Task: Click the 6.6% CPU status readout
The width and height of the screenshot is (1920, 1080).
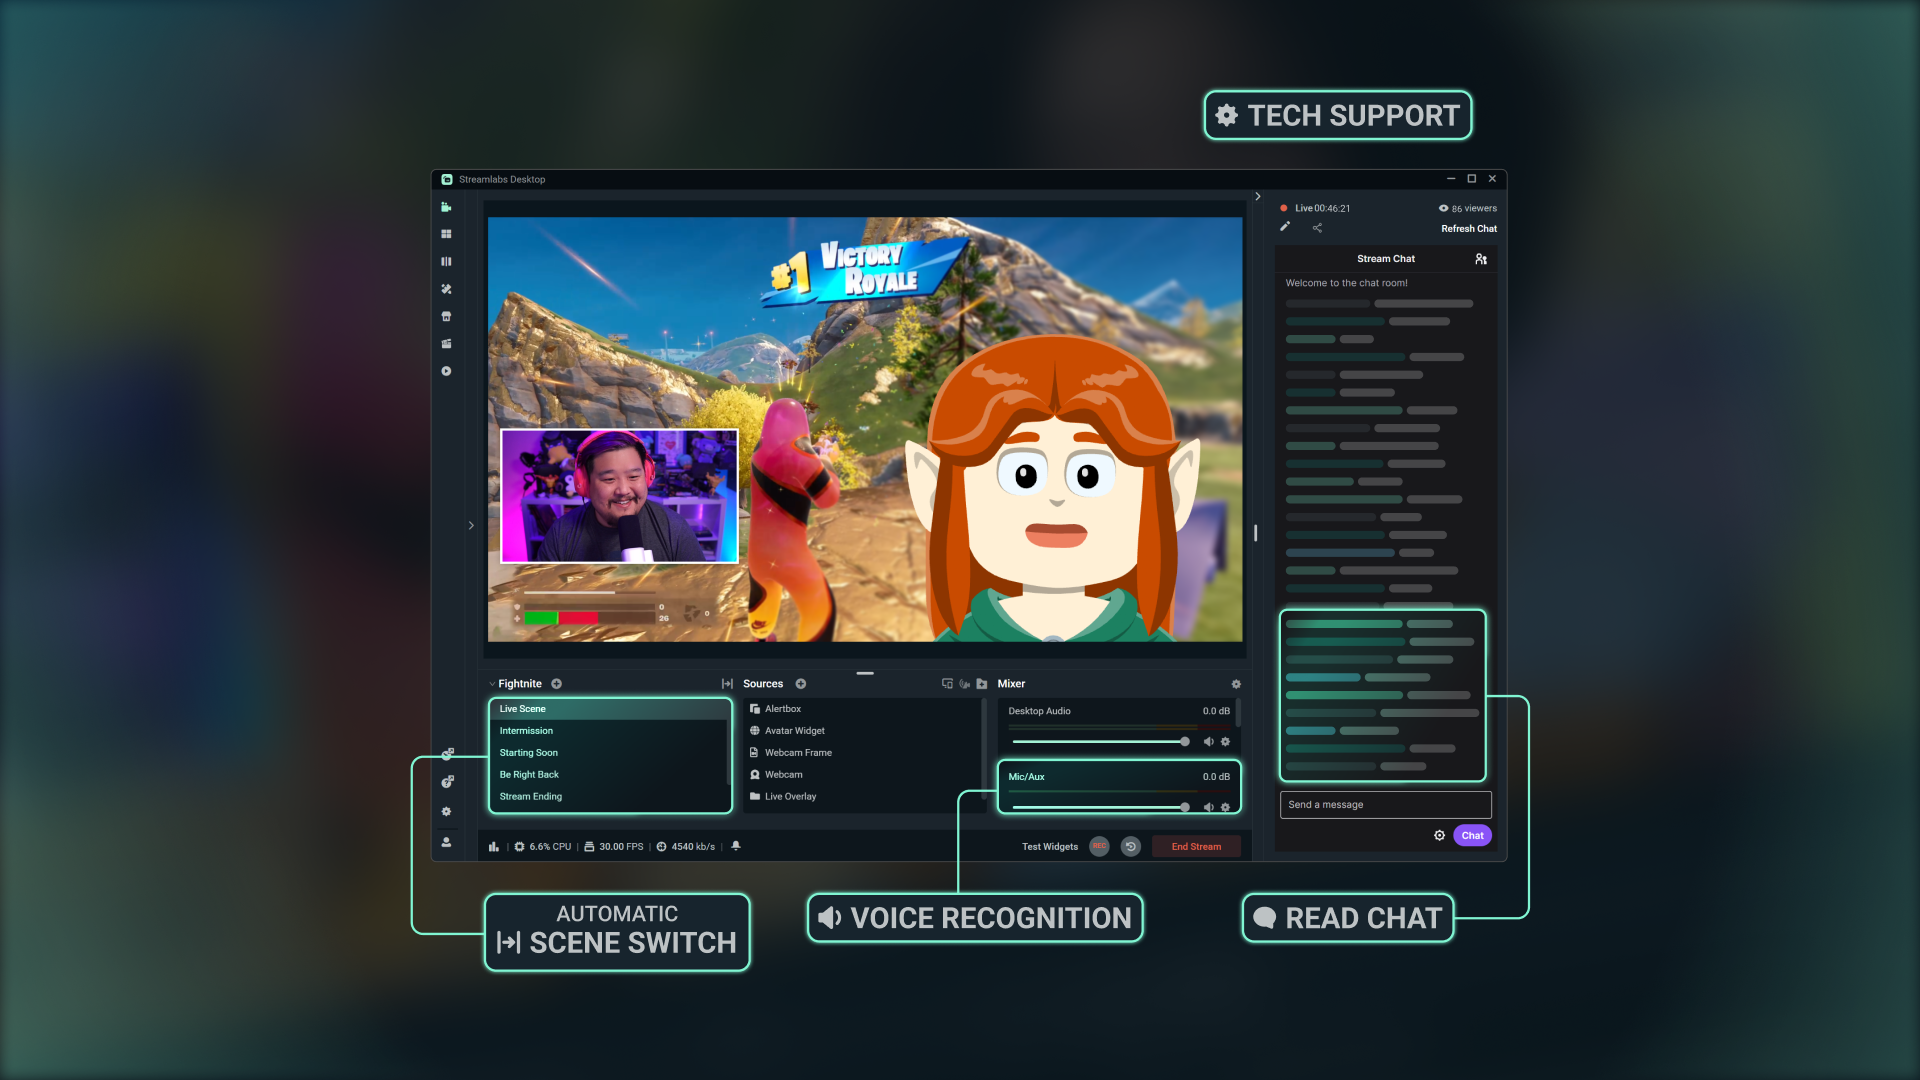Action: tap(542, 847)
